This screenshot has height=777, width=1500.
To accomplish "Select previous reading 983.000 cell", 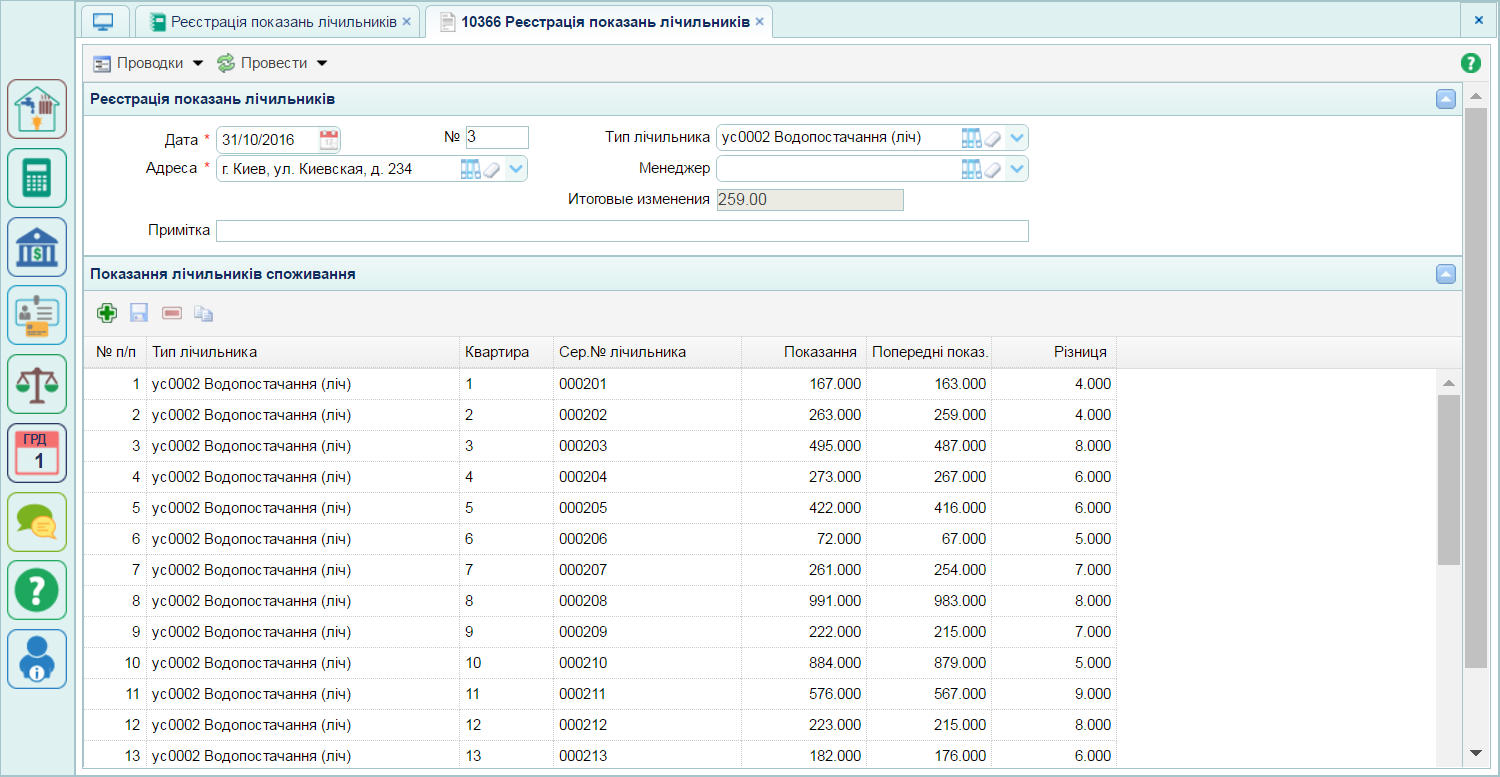I will click(x=928, y=601).
